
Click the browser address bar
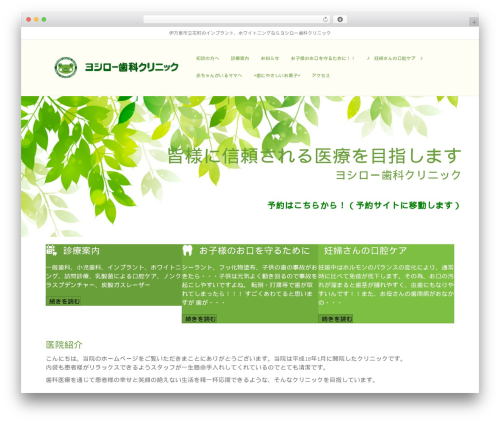tap(237, 20)
